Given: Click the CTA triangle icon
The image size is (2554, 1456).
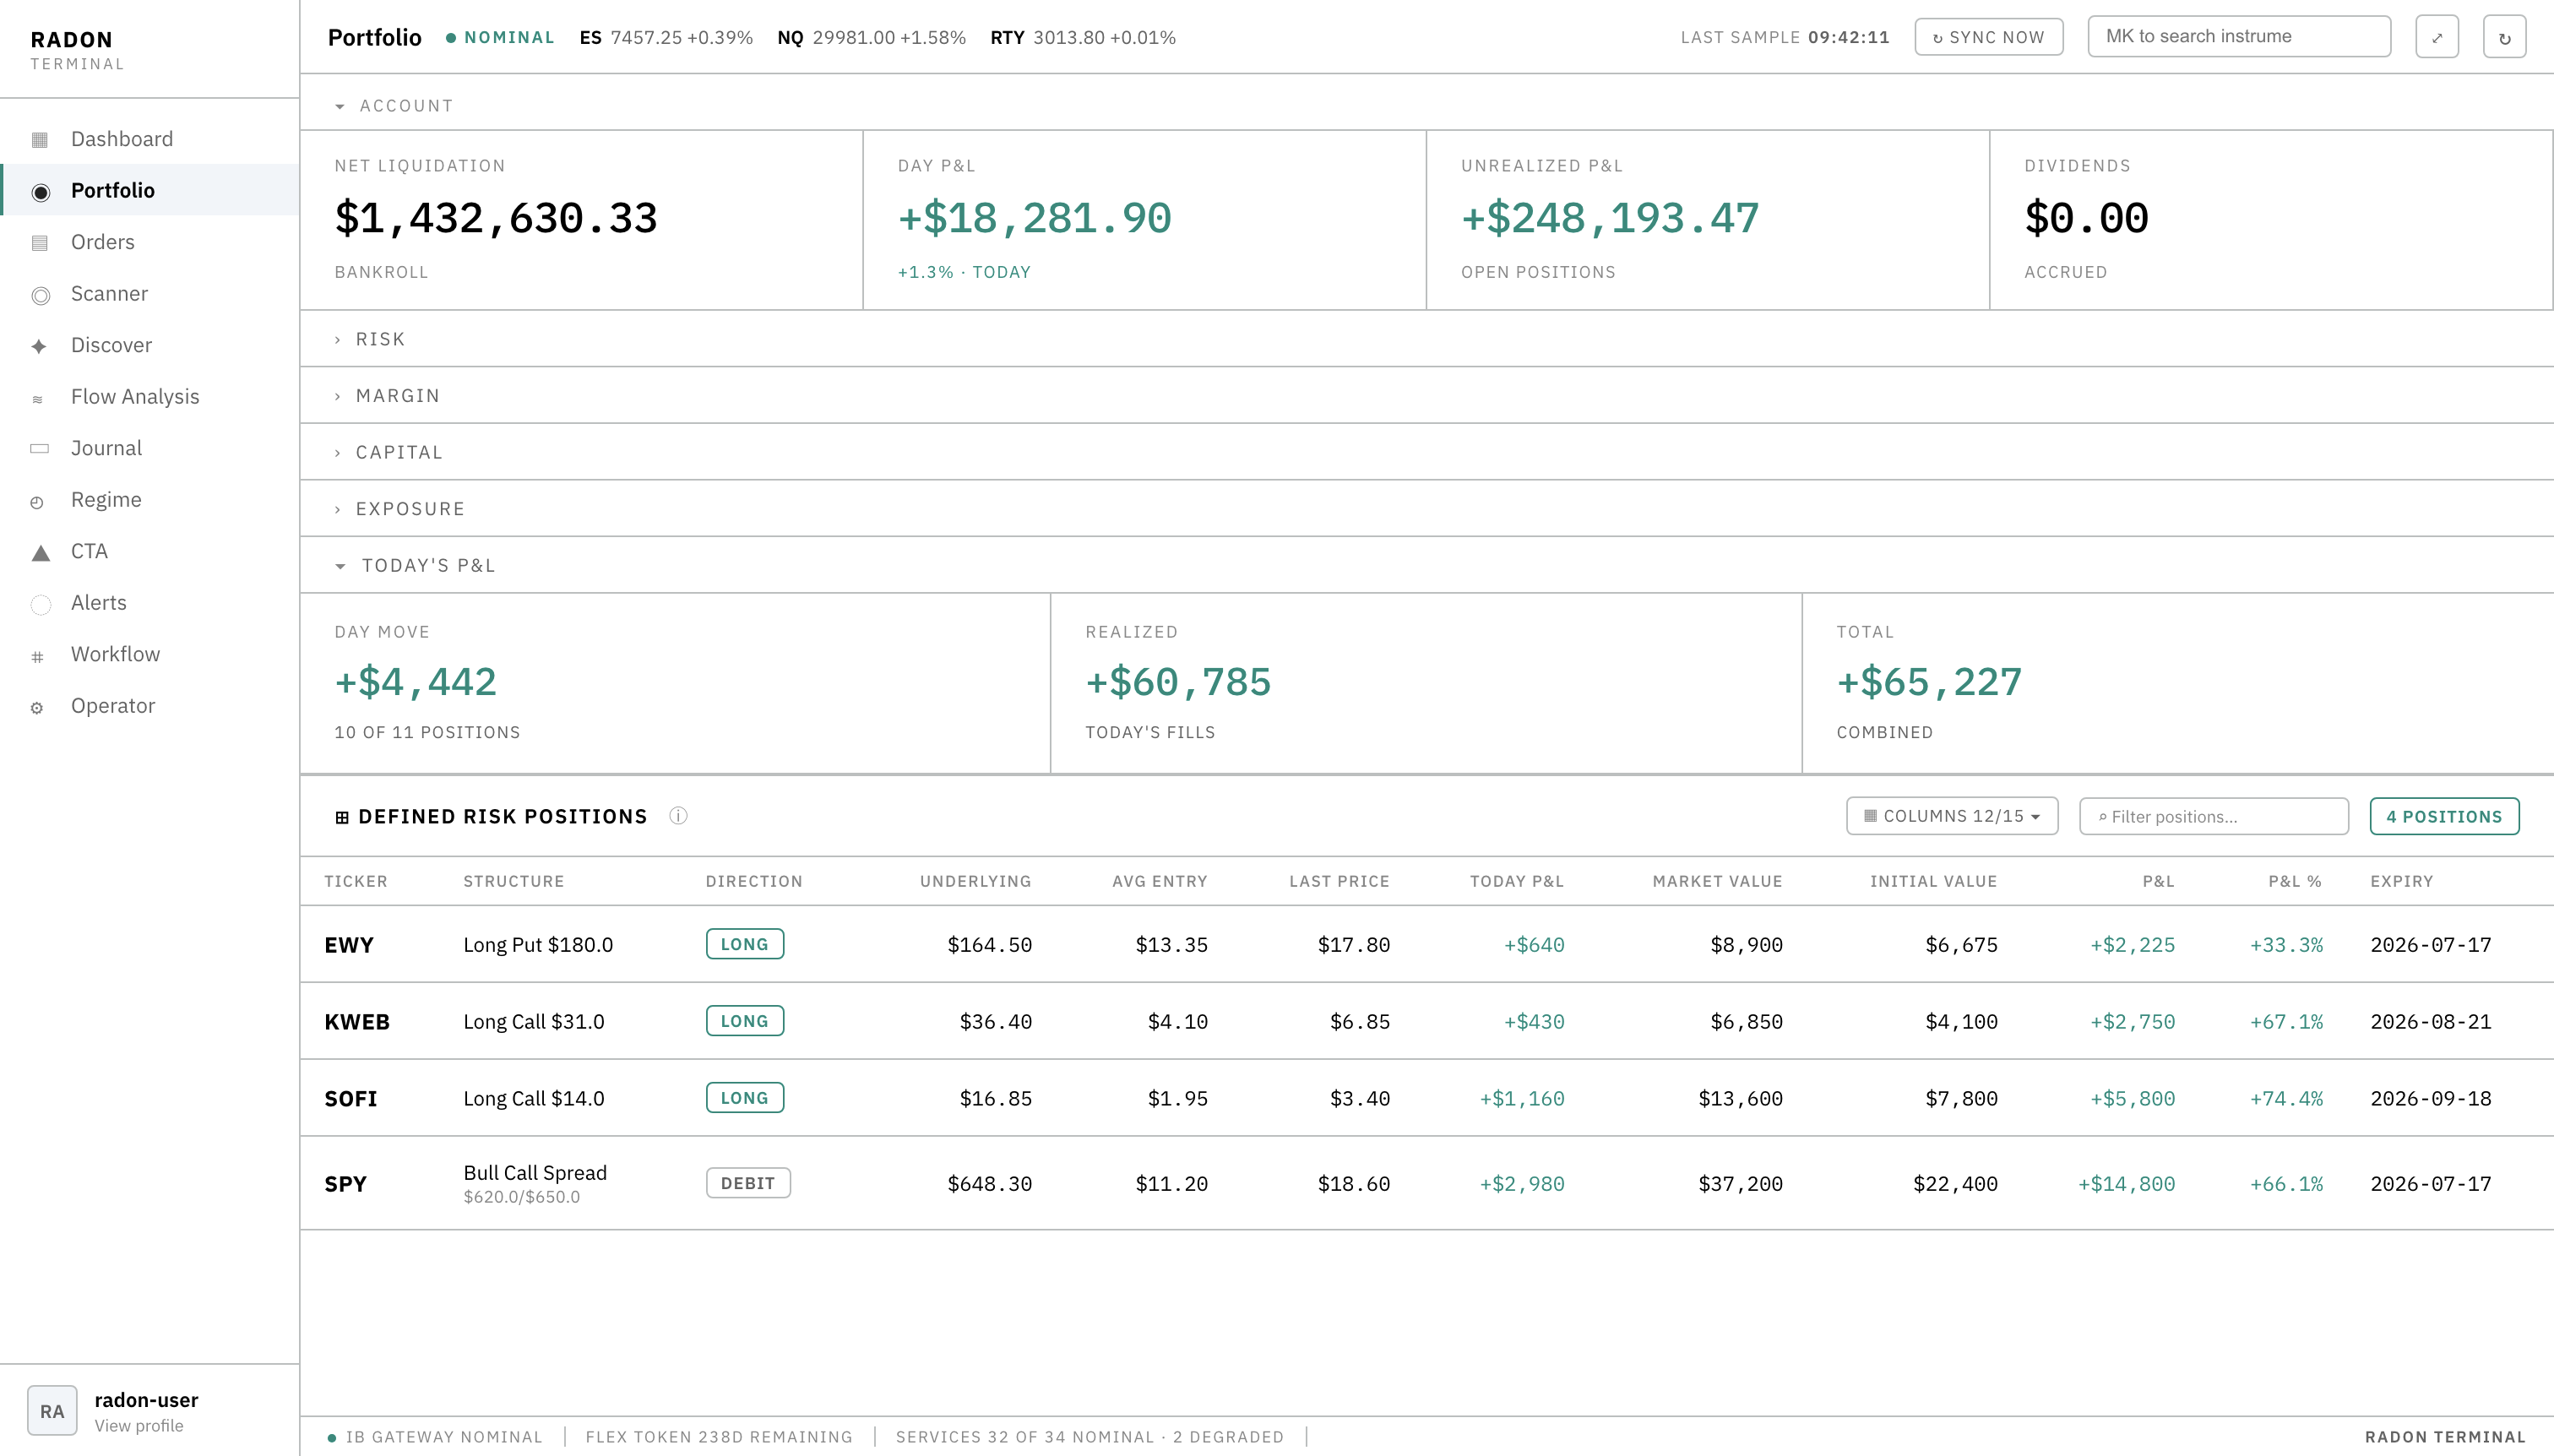Looking at the screenshot, I should pyautogui.click(x=40, y=553).
